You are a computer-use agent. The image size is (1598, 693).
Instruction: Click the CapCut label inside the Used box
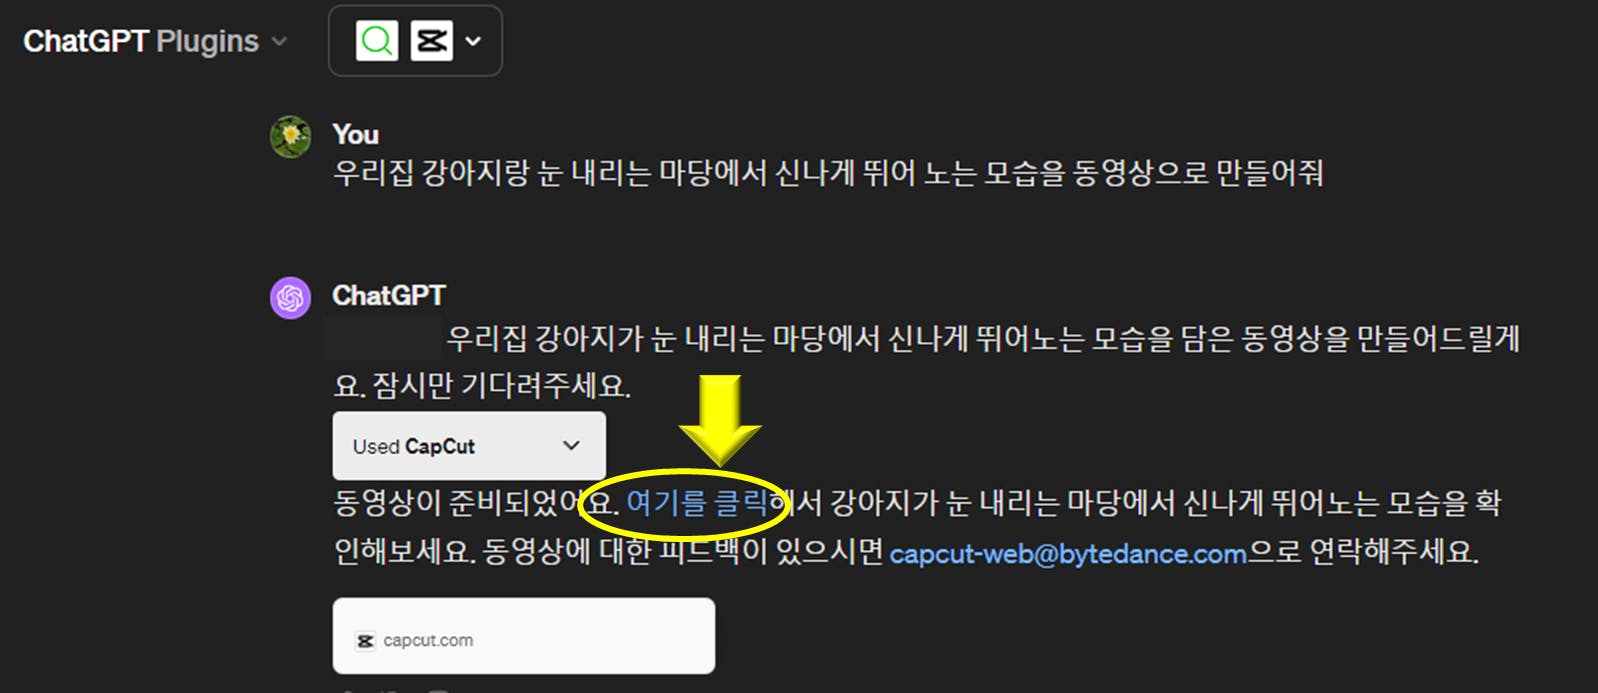pyautogui.click(x=440, y=447)
